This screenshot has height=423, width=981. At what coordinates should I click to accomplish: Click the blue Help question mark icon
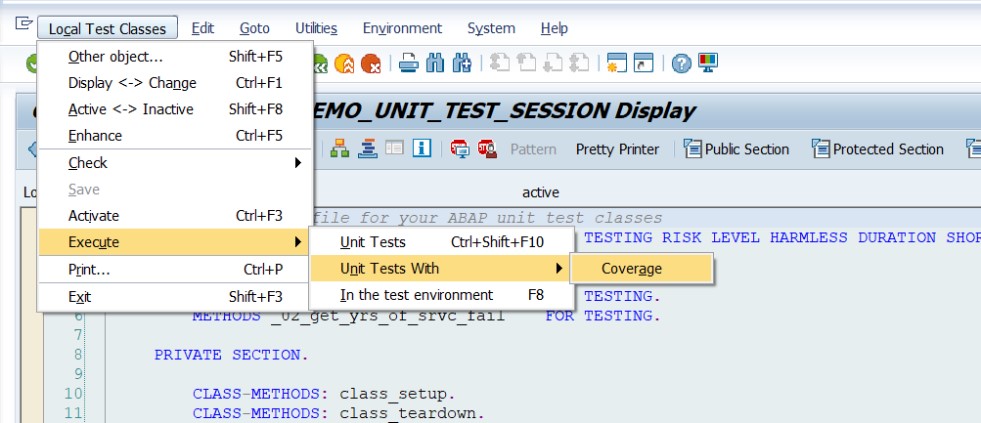(x=681, y=63)
